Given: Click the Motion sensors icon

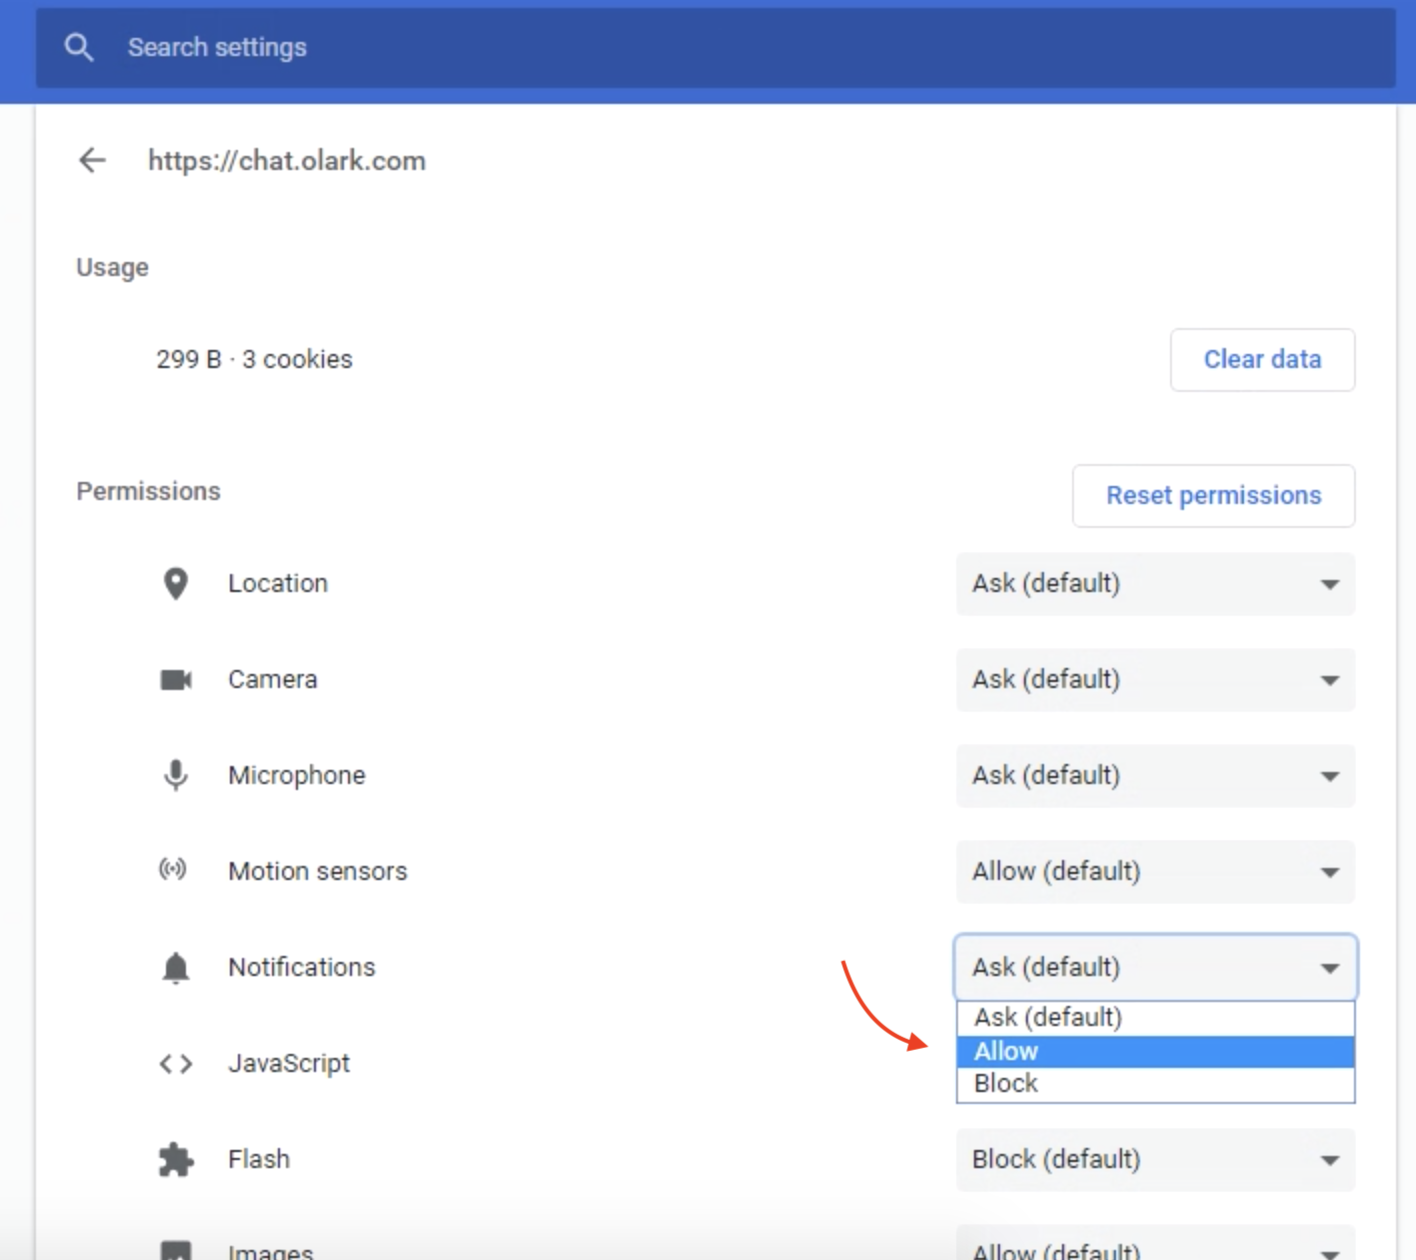Looking at the screenshot, I should [x=173, y=870].
